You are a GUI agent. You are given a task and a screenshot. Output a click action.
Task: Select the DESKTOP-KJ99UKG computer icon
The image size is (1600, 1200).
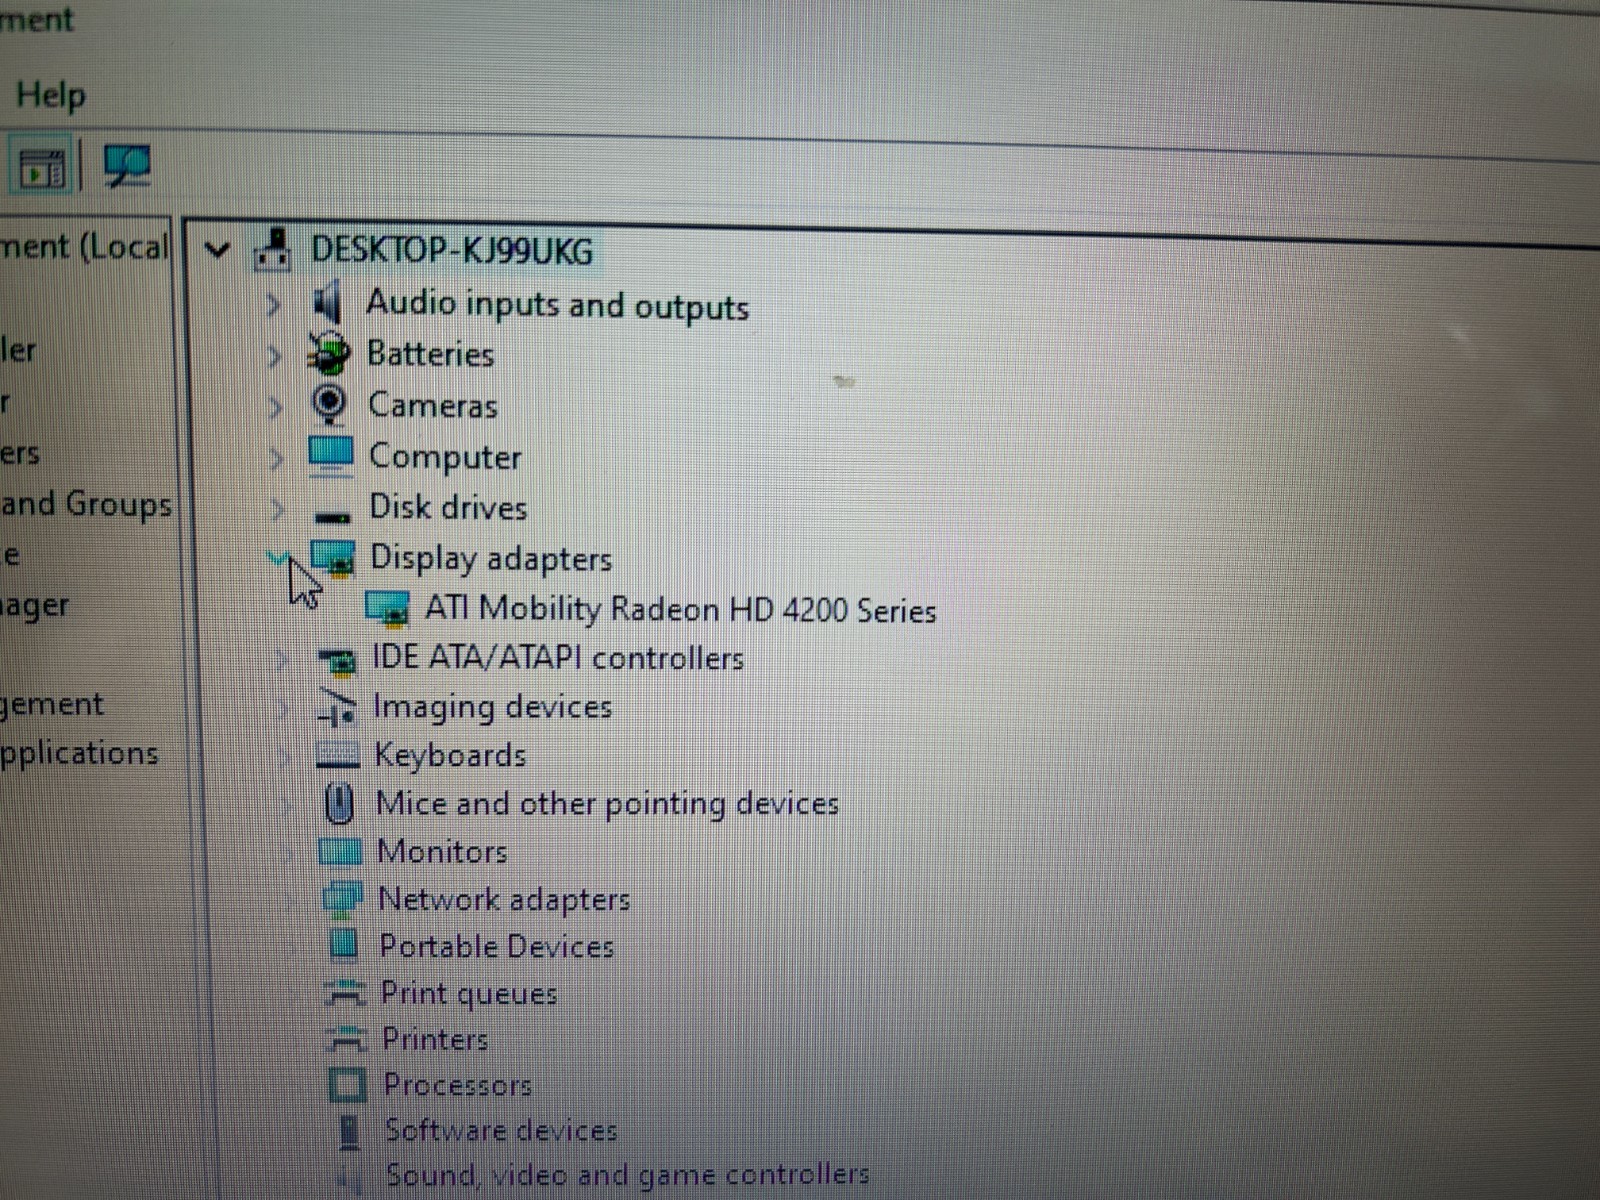click(x=273, y=250)
